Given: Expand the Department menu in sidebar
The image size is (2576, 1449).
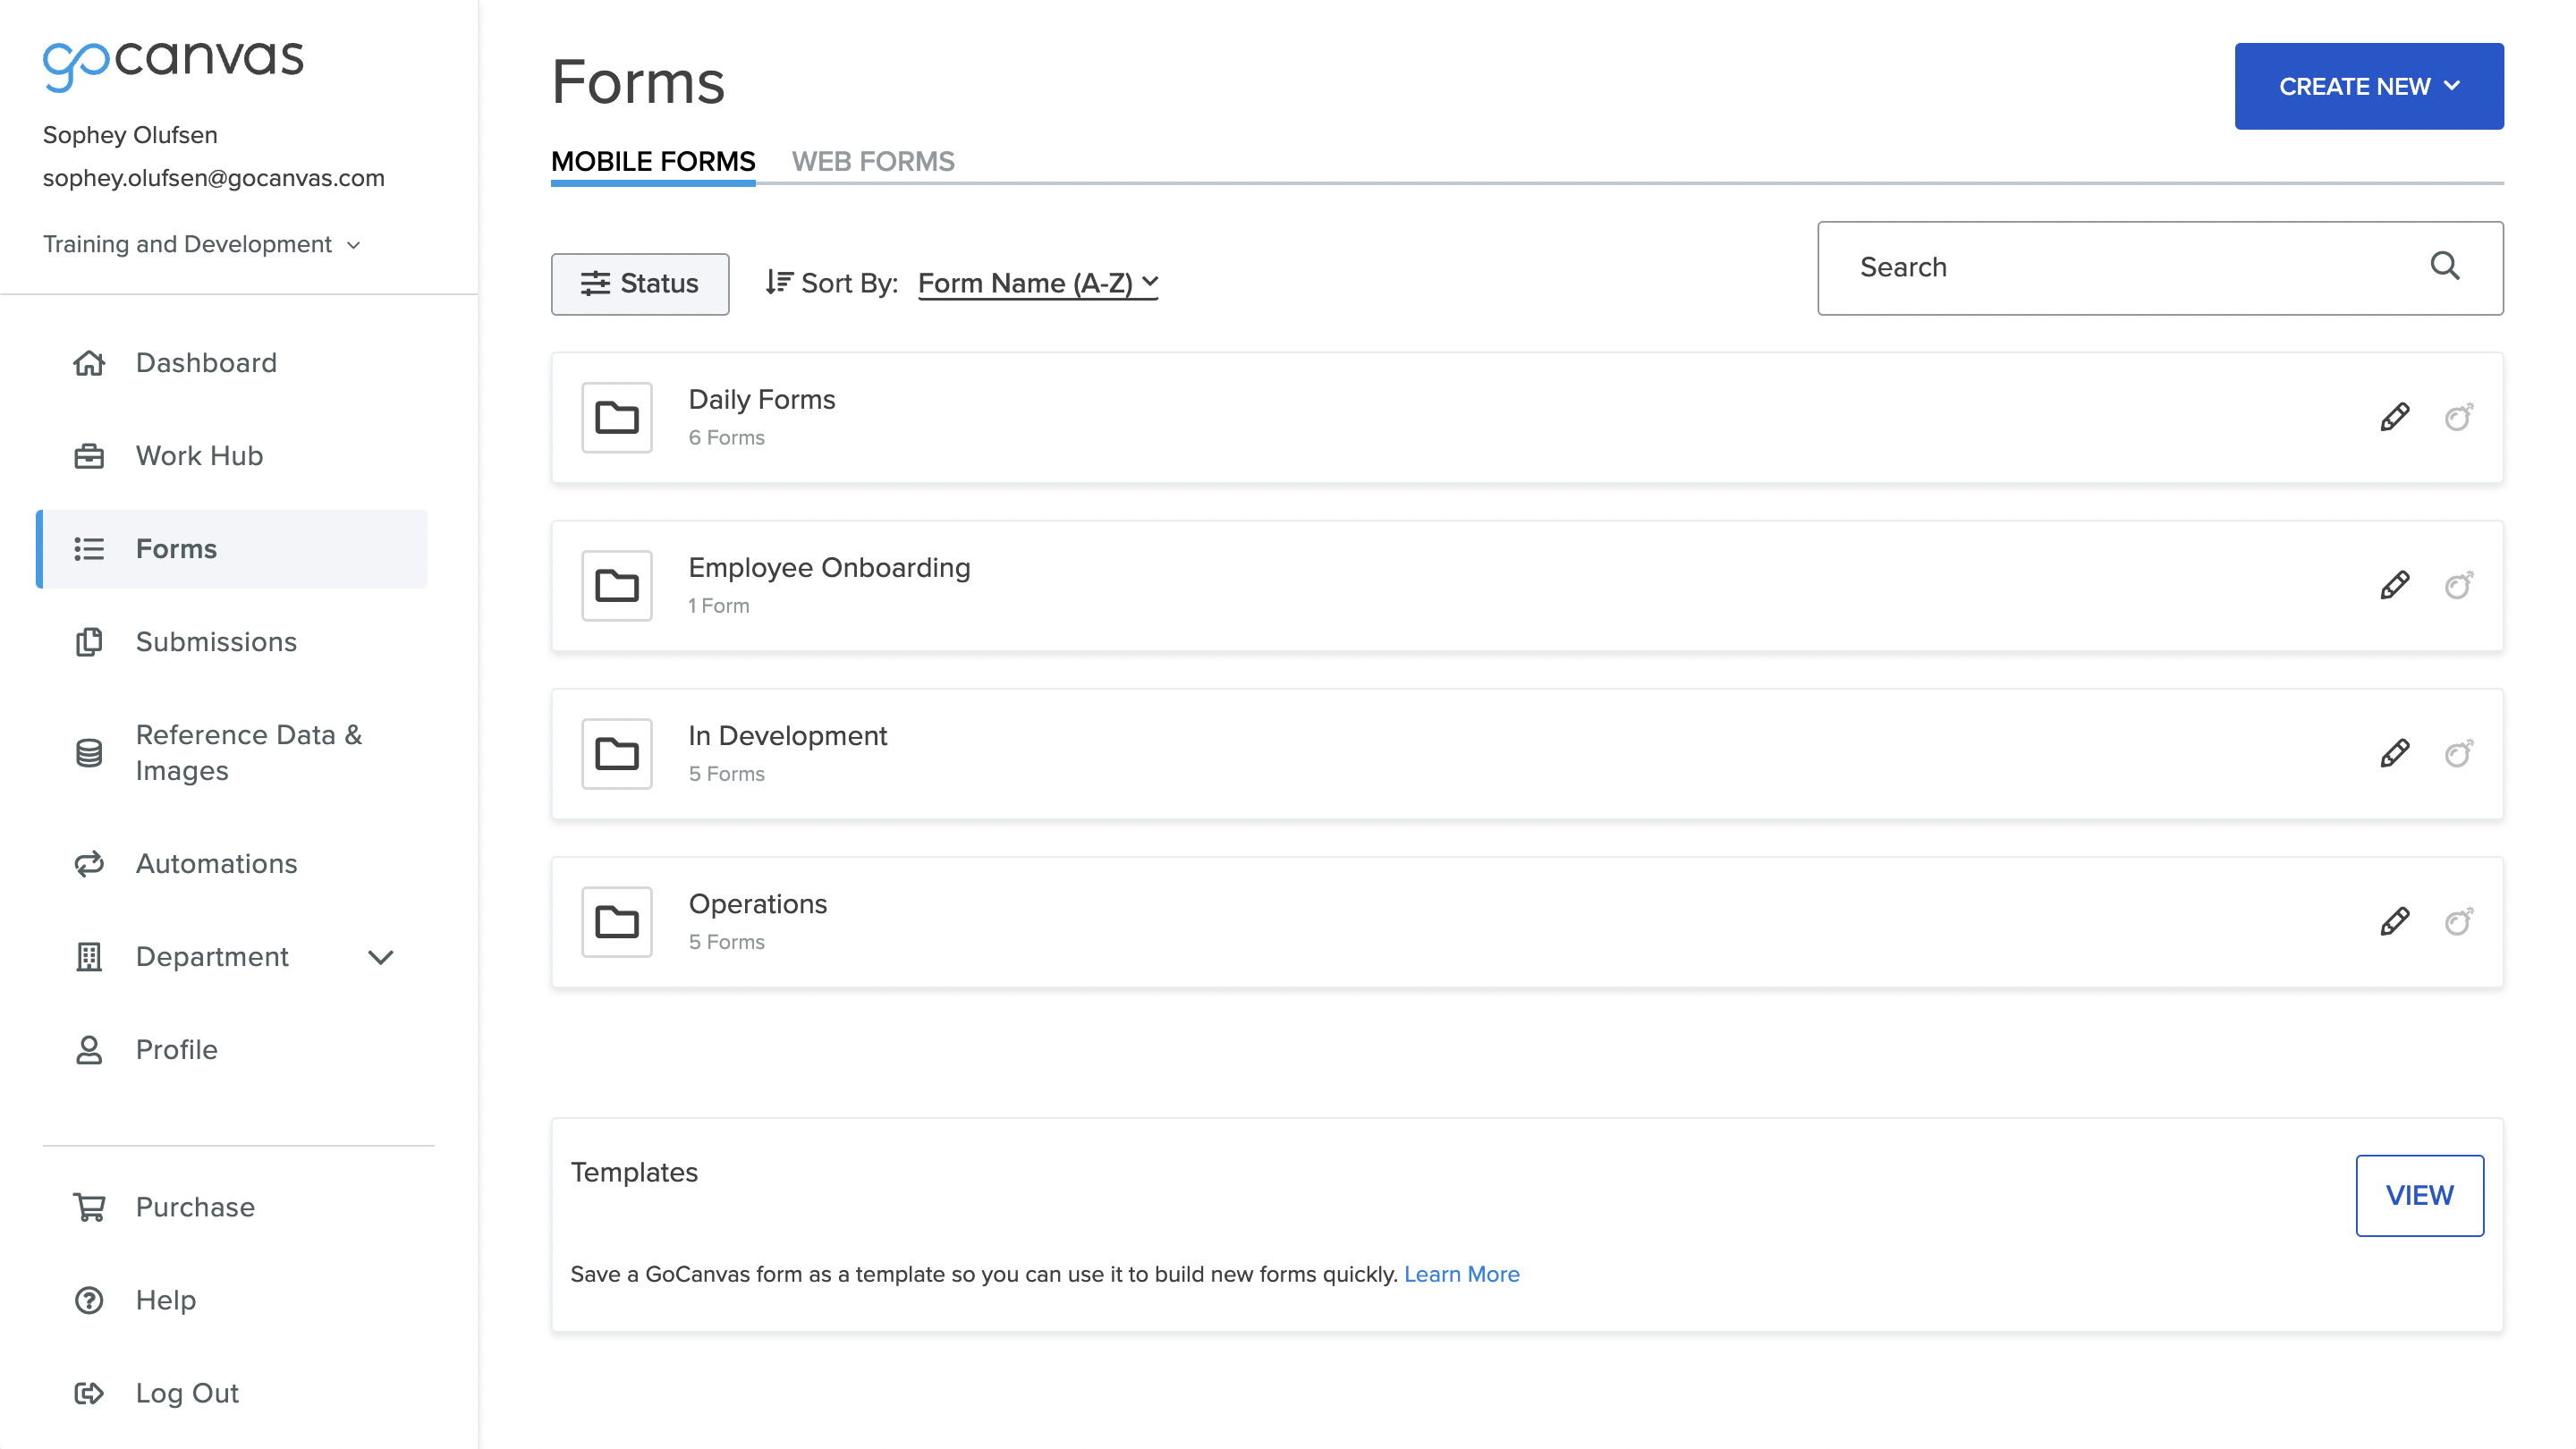Looking at the screenshot, I should coord(380,957).
